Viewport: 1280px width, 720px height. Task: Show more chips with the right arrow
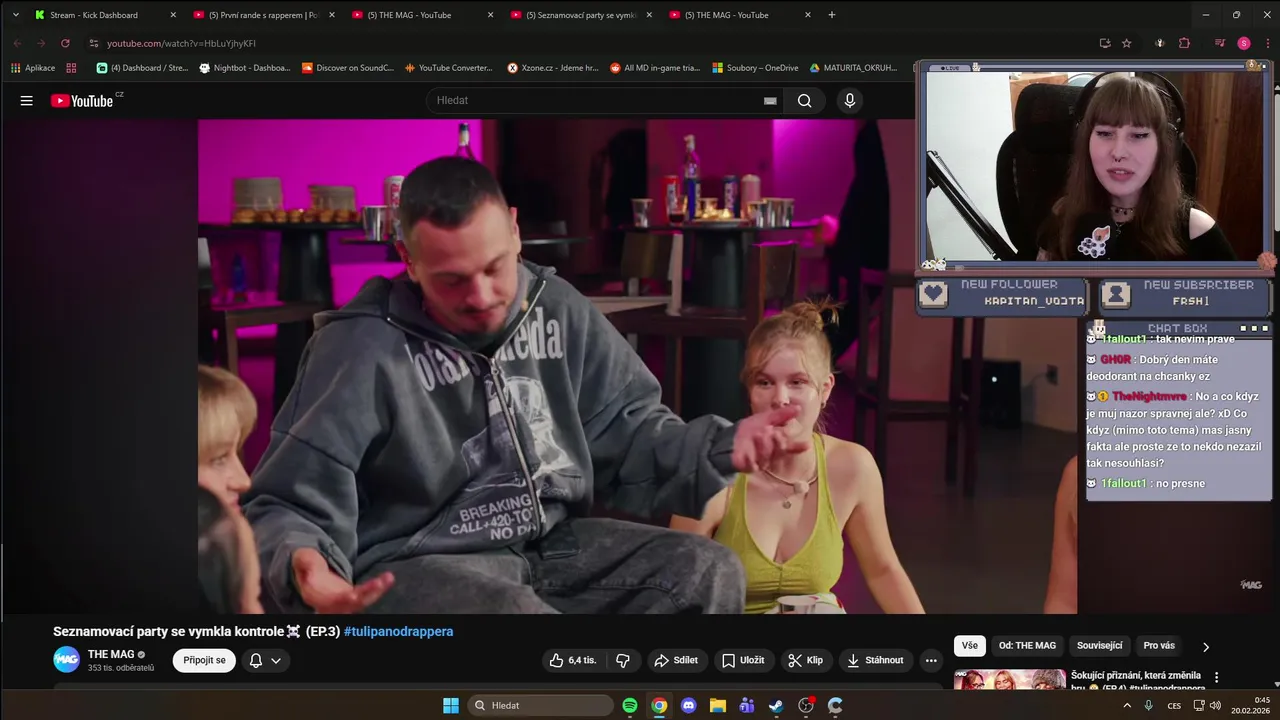coord(1205,647)
